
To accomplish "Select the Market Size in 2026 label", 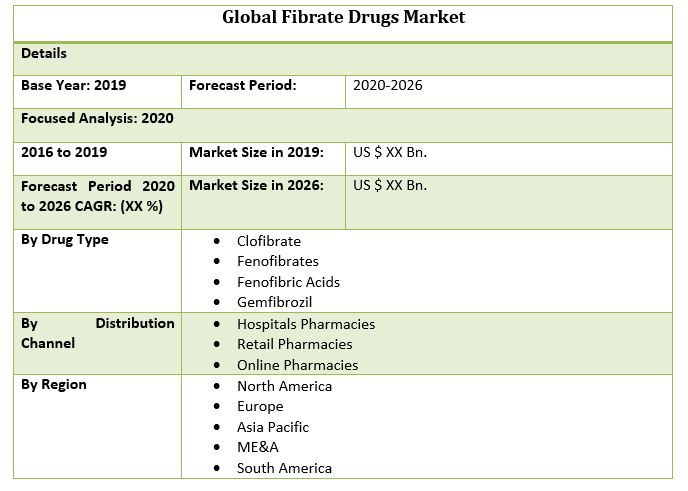I will pos(256,185).
